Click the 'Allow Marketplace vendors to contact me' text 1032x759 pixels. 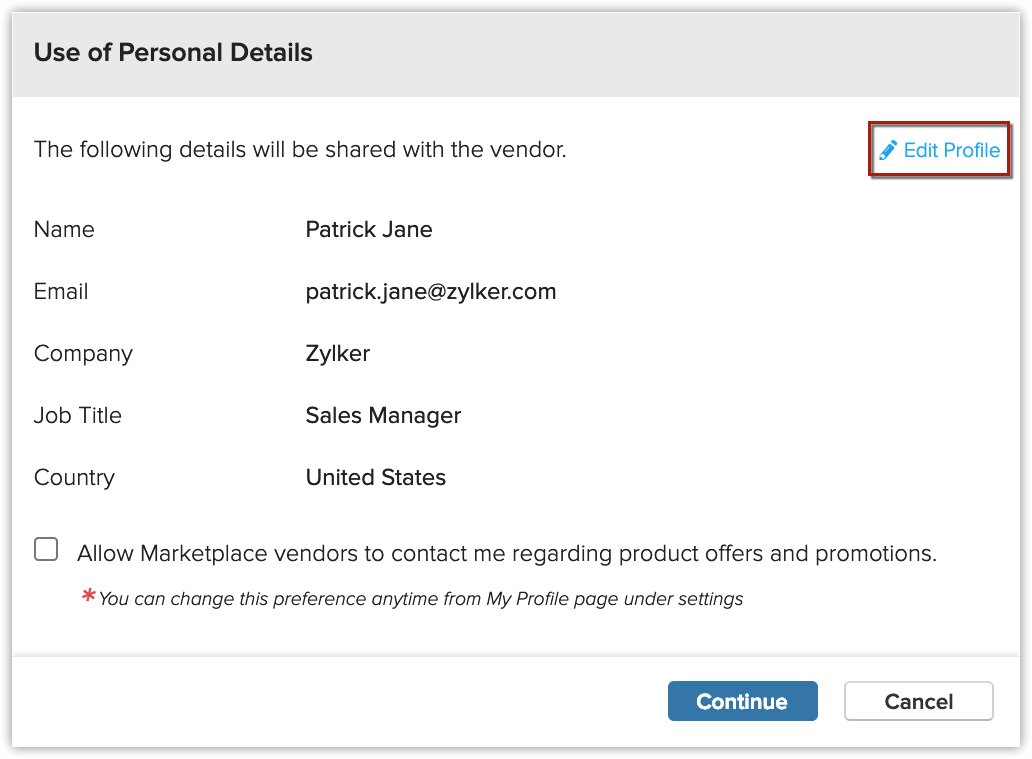point(507,553)
